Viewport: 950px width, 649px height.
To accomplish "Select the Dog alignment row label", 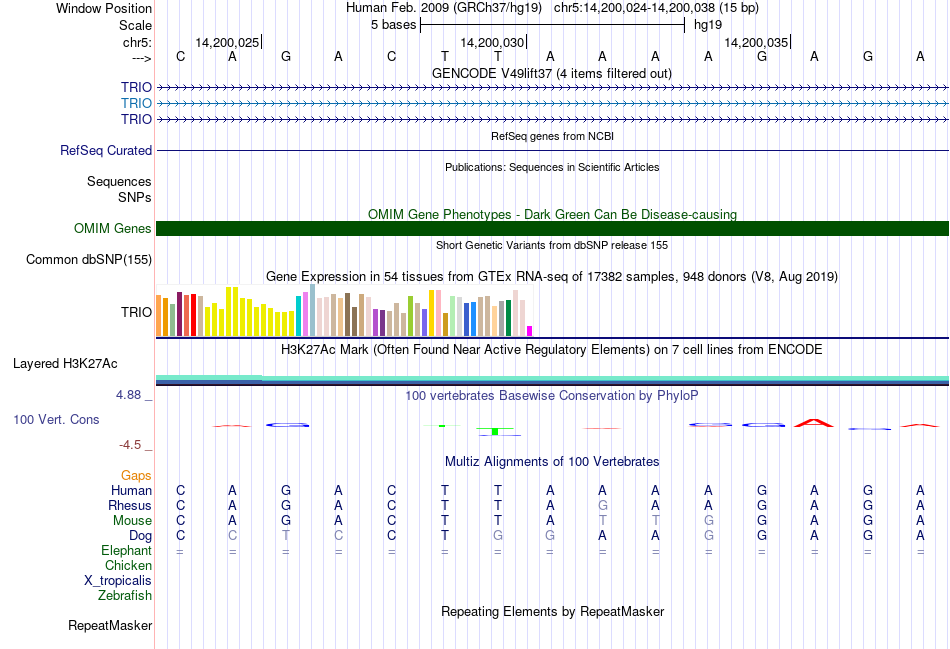I will pyautogui.click(x=140, y=536).
